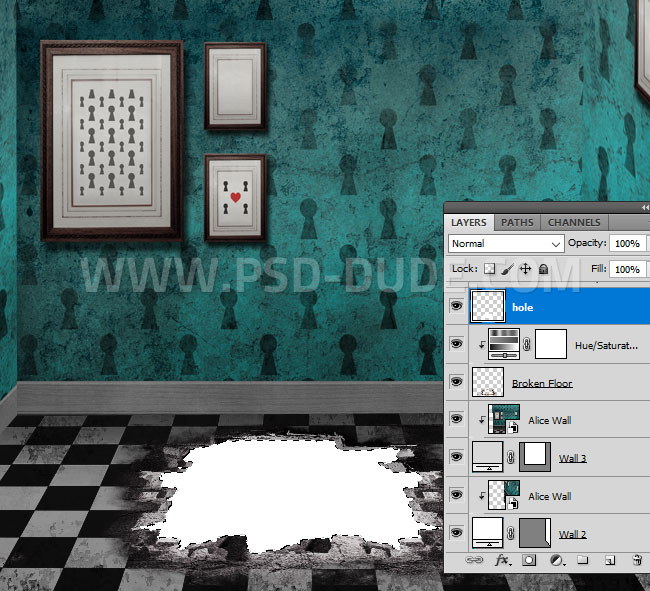
Task: Lock layer position with move icon
Action: (526, 269)
